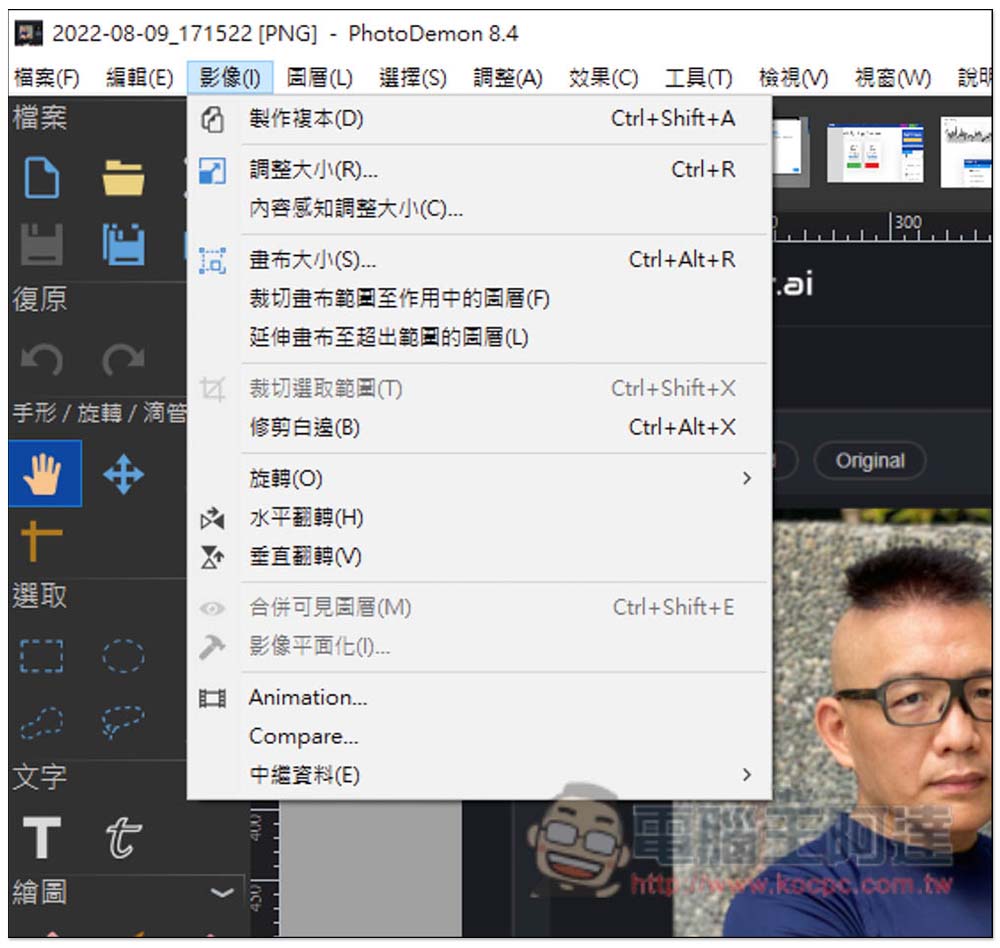Select the rectangular selection tool
The height and width of the screenshot is (948, 1000).
[41, 657]
